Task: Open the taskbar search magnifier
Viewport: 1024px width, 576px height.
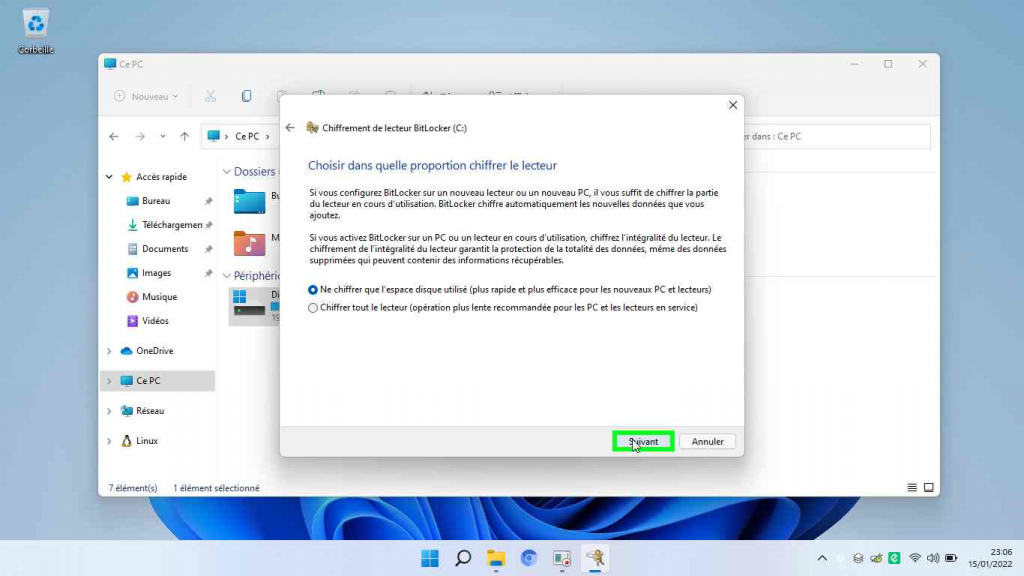Action: coord(463,558)
